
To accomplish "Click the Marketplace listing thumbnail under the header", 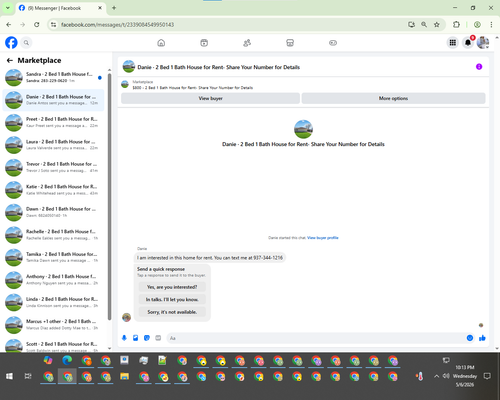I will 125,85.
